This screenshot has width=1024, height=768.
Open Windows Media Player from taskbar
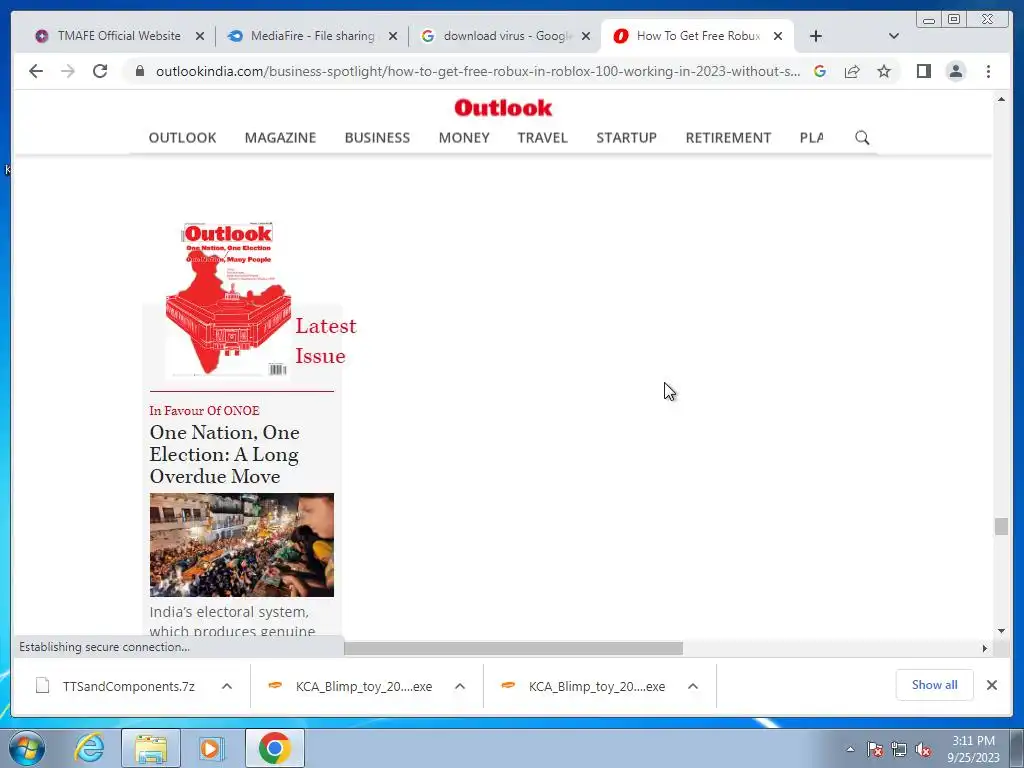211,748
